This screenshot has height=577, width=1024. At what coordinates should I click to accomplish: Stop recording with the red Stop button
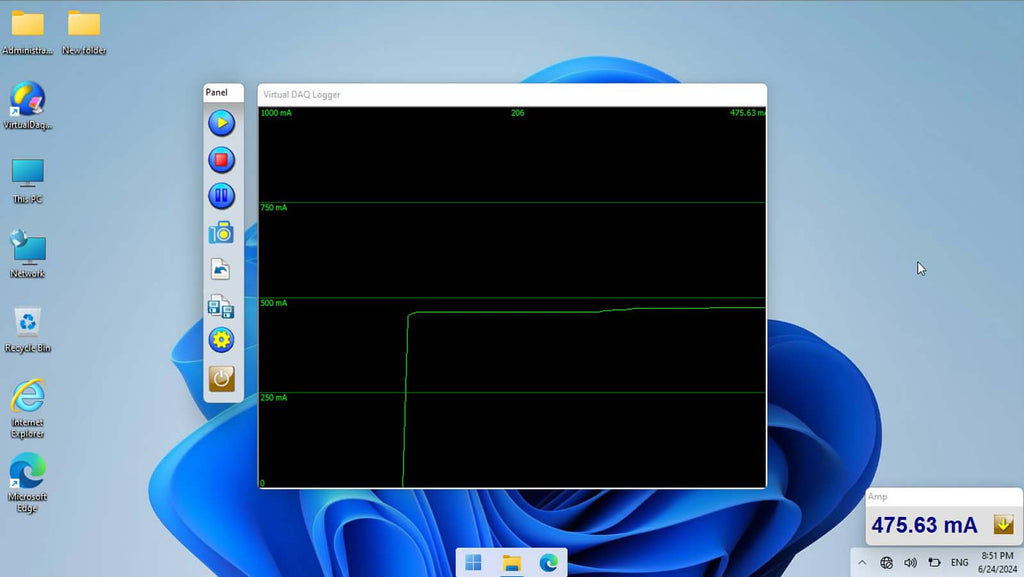click(221, 160)
